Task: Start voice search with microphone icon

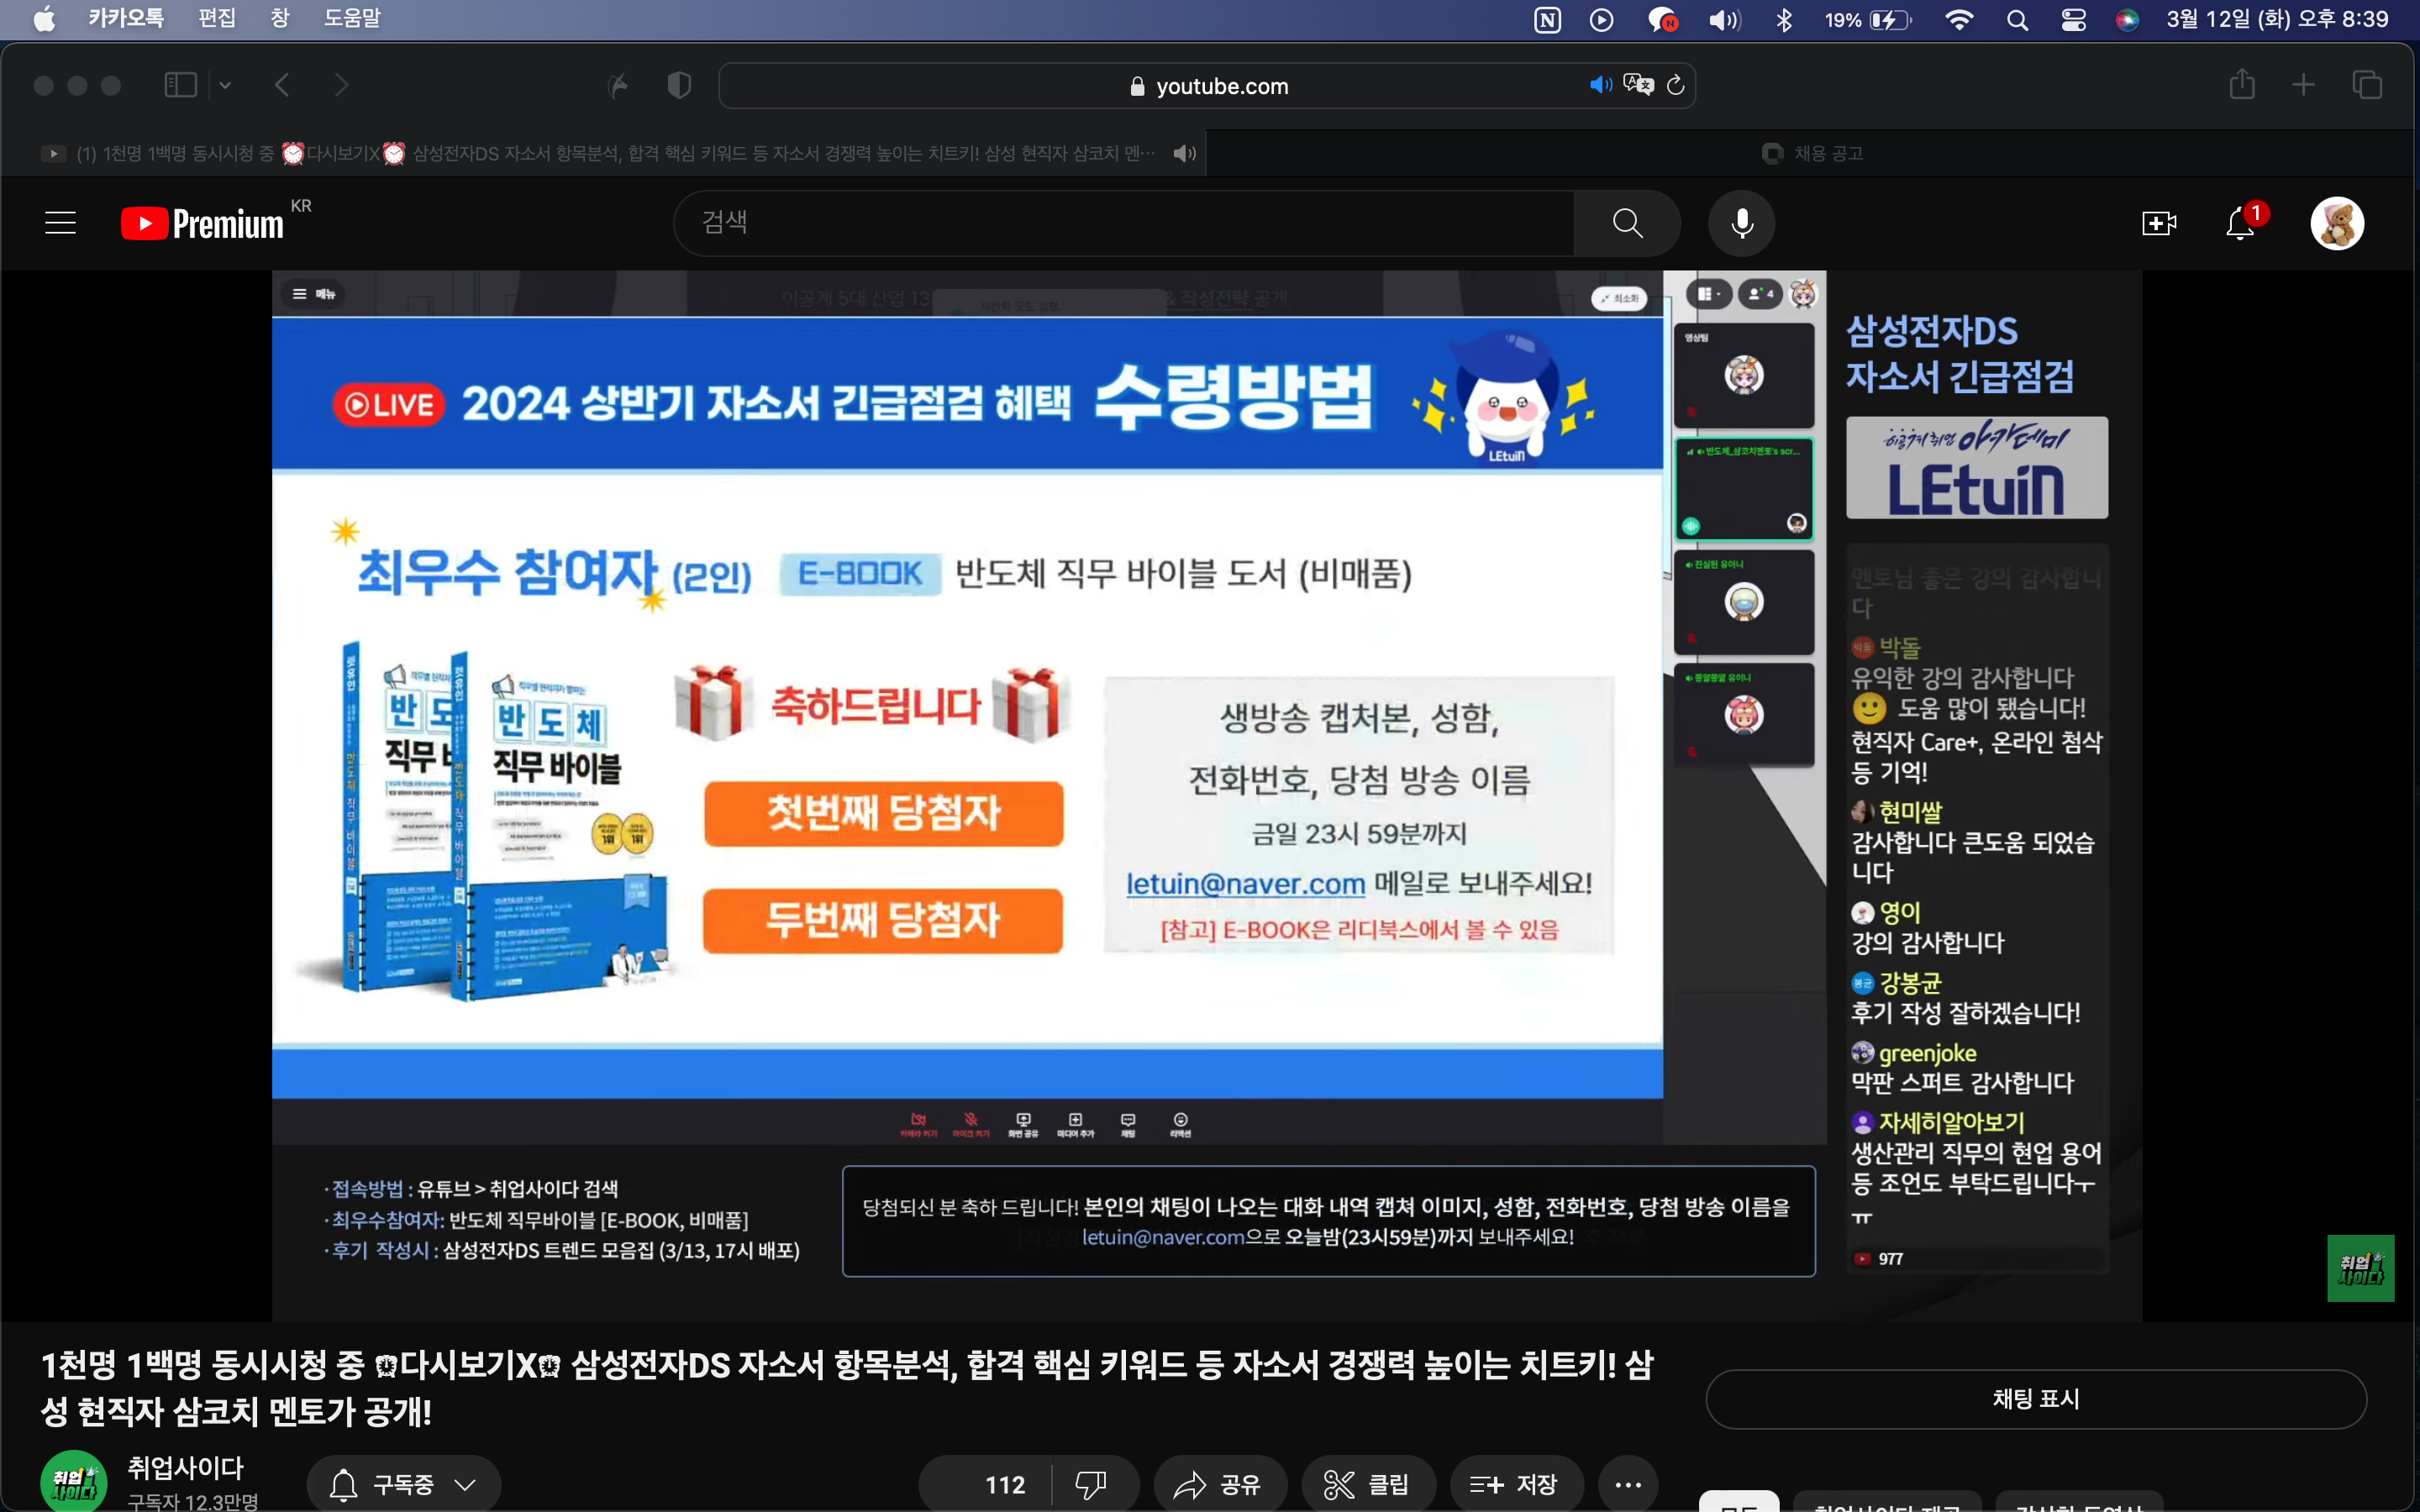Action: [1741, 223]
